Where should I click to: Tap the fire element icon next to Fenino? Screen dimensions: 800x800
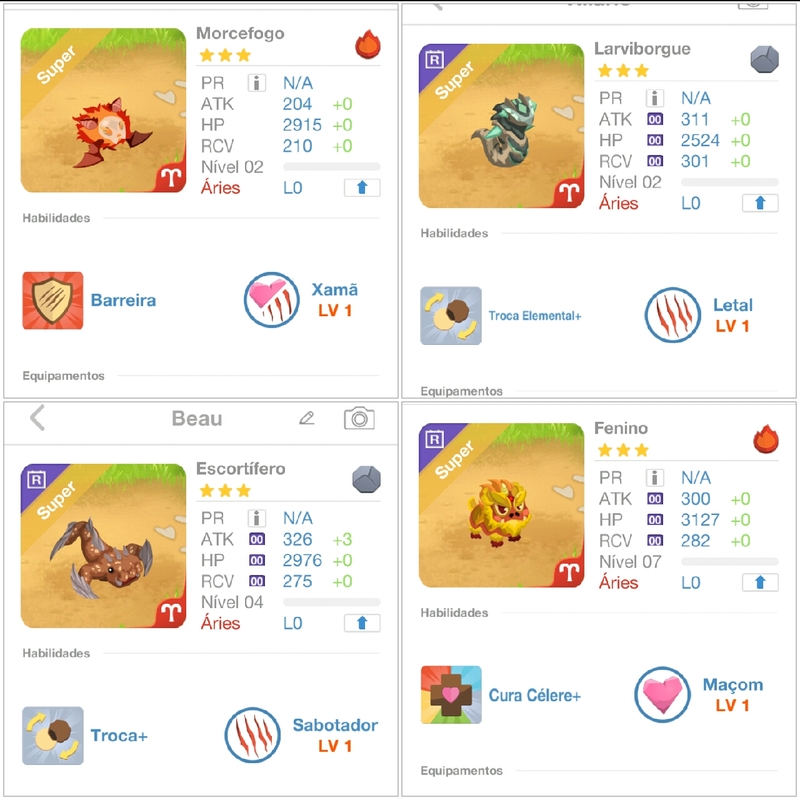(x=766, y=439)
